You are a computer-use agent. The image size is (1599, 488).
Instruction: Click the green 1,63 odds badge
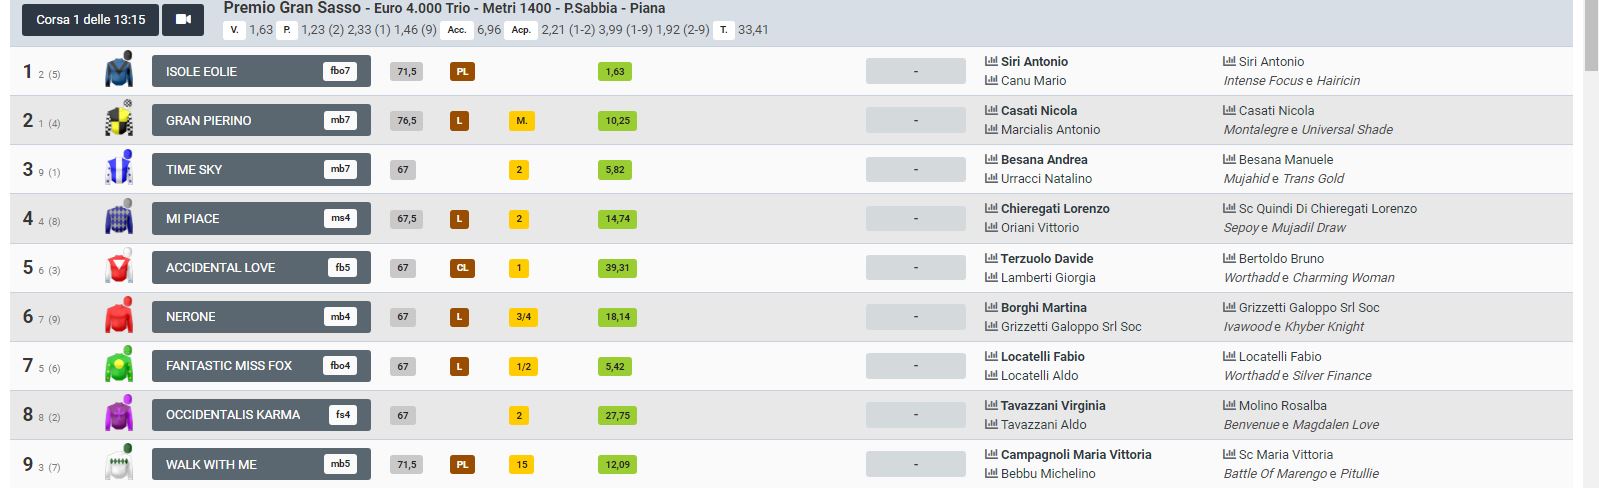click(x=616, y=71)
